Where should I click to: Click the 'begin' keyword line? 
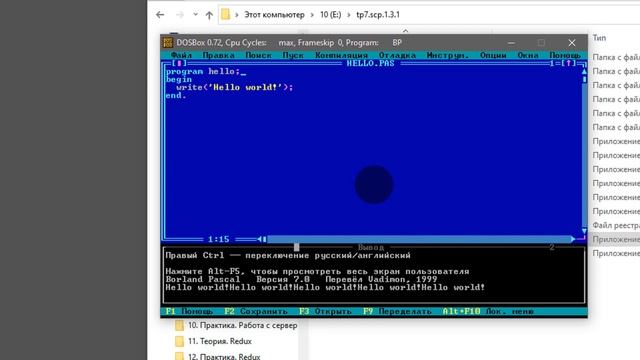(x=179, y=79)
